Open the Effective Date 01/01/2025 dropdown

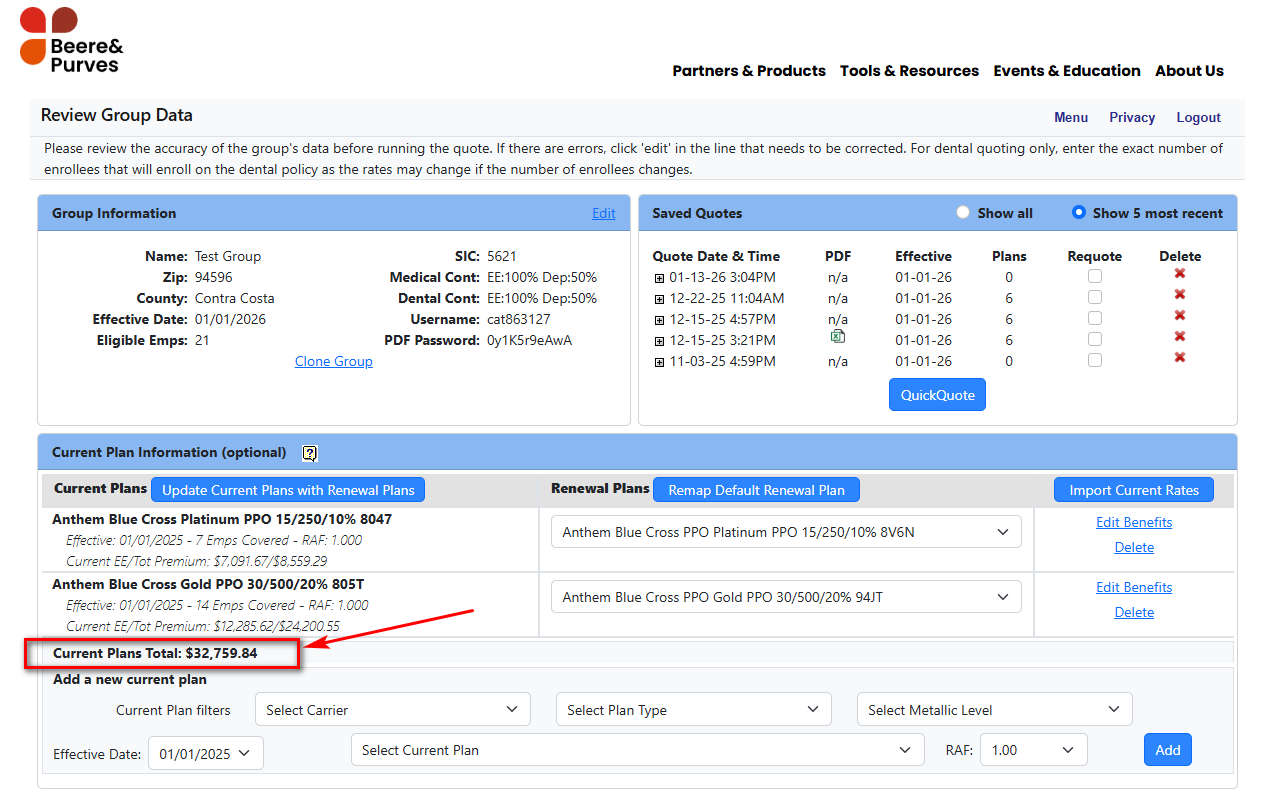pos(206,753)
